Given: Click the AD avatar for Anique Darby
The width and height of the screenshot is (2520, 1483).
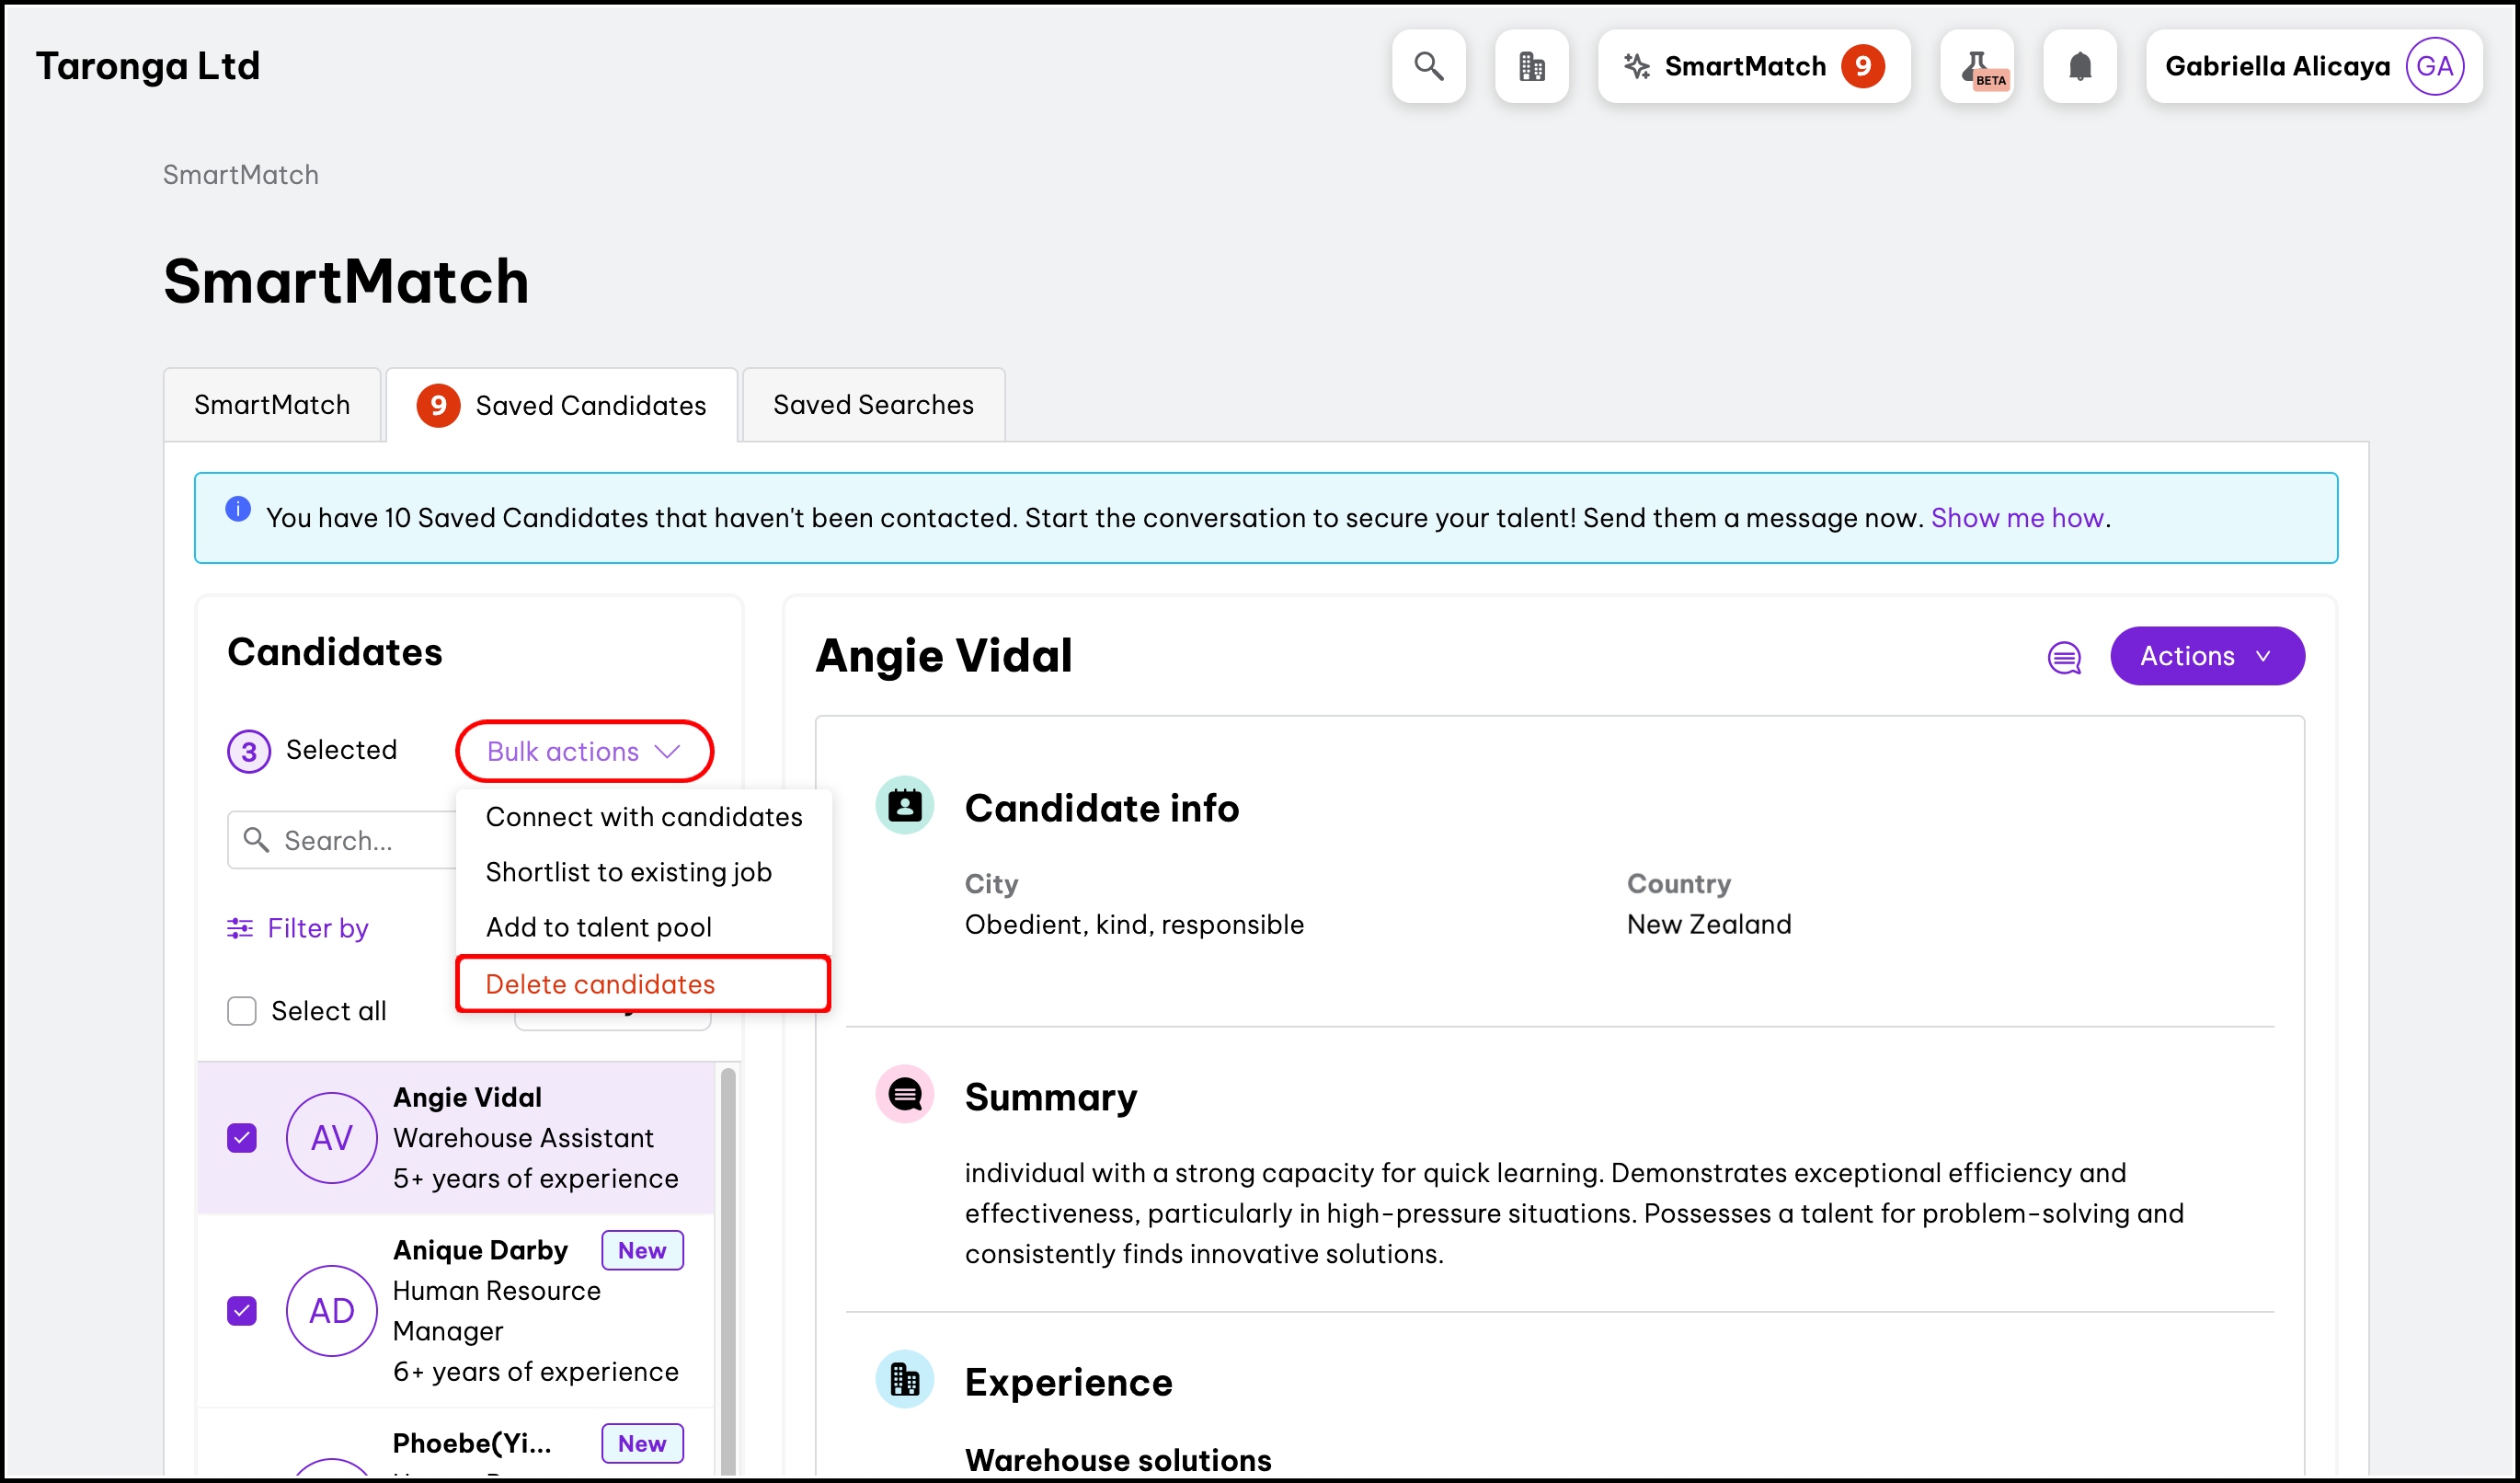Looking at the screenshot, I should coord(331,1310).
